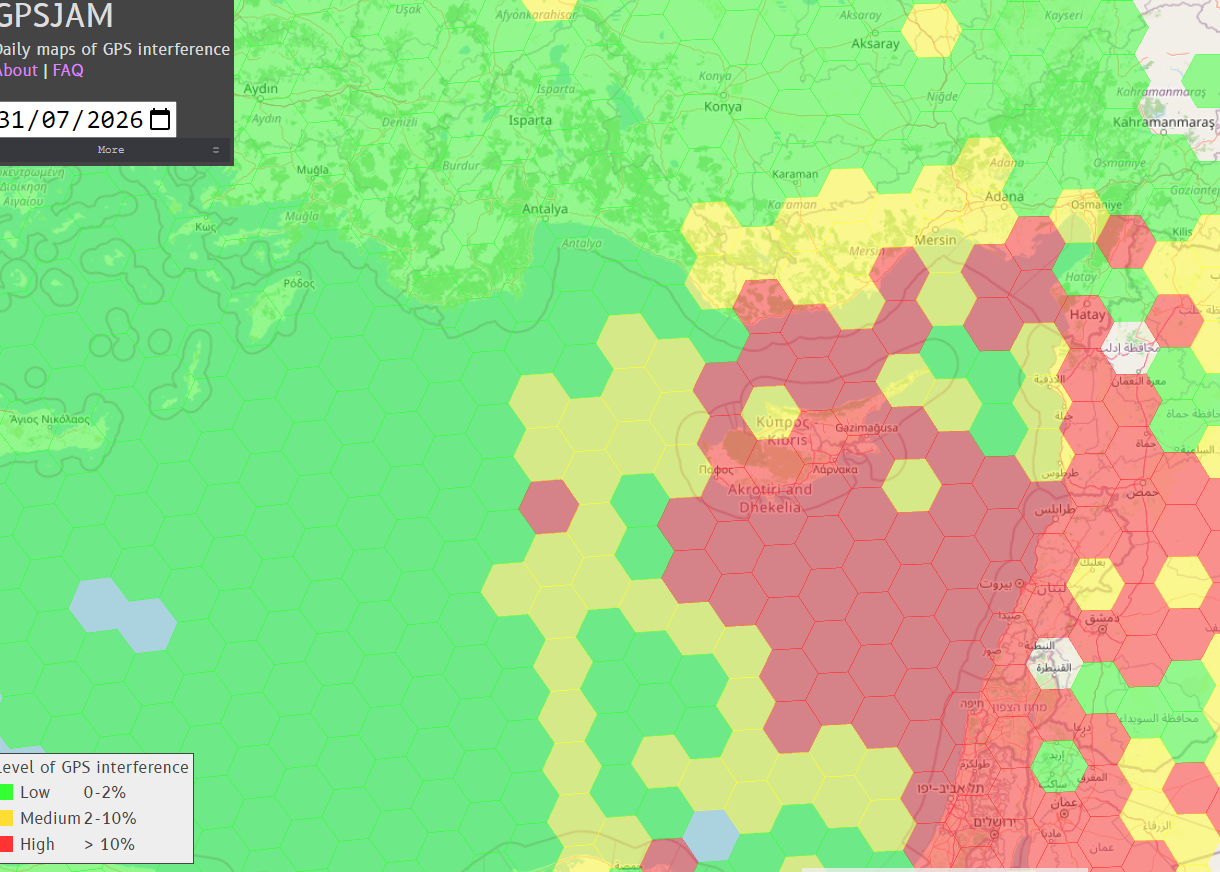Click the yellow Medium legend swatch

coord(6,818)
